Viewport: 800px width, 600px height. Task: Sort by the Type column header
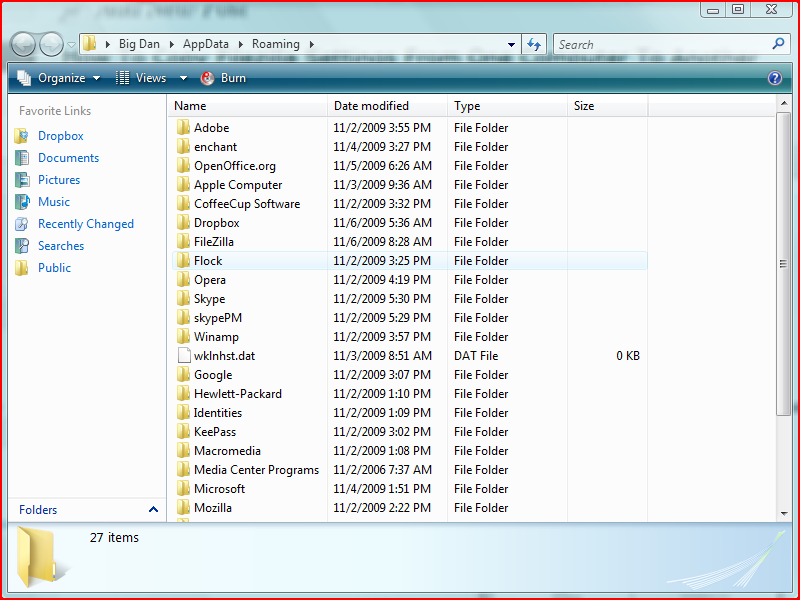tap(507, 106)
